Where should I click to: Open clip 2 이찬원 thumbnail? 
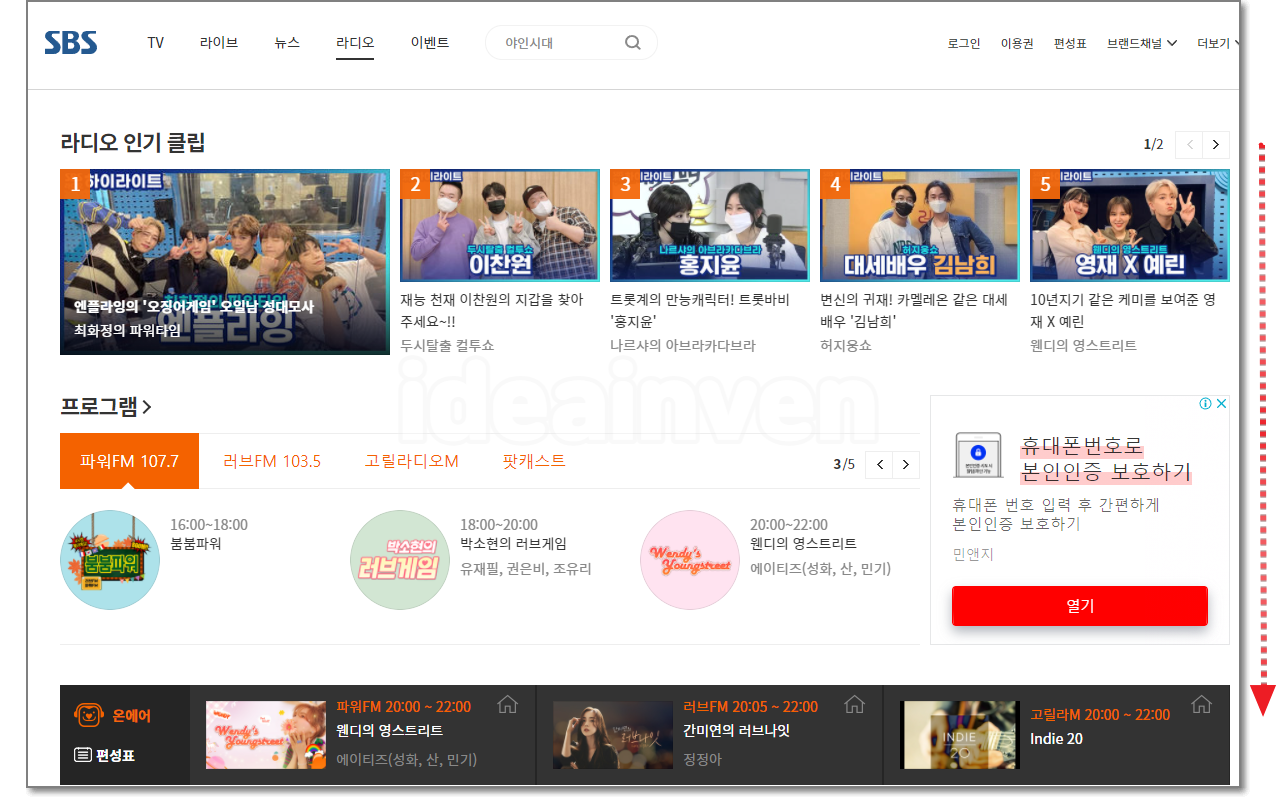click(x=500, y=225)
